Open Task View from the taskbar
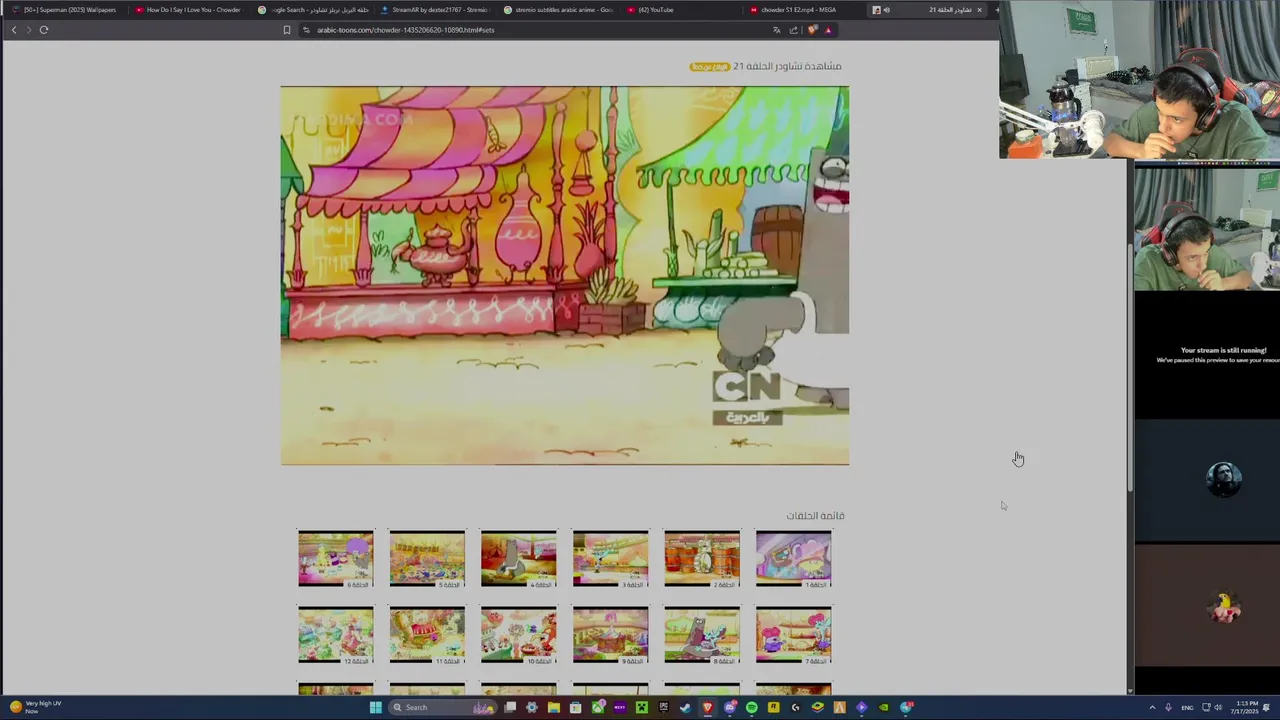This screenshot has width=1280, height=720. (x=510, y=707)
